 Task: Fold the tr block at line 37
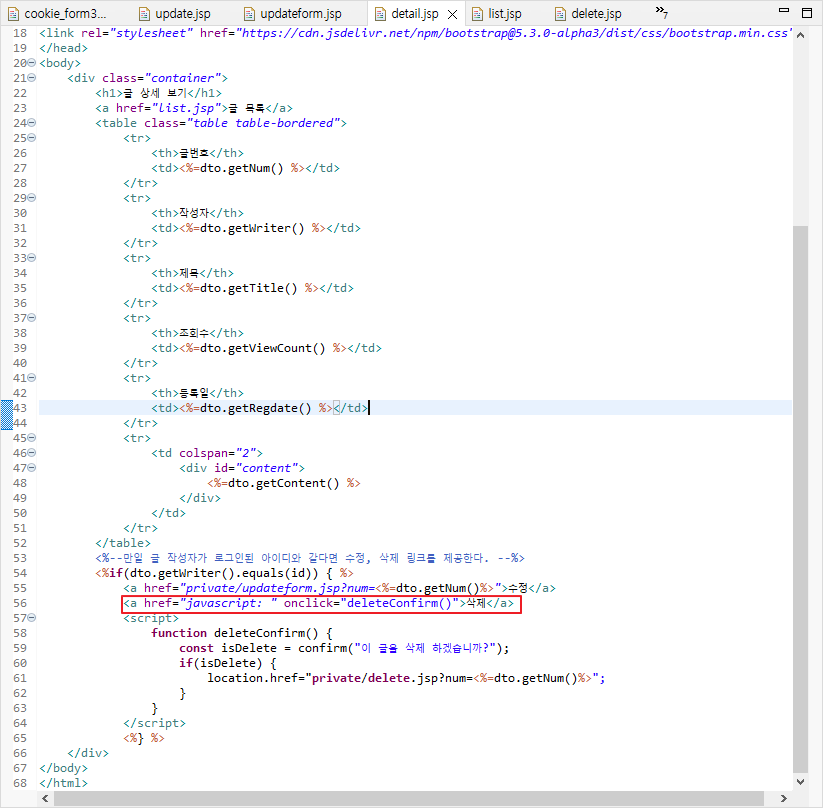pyautogui.click(x=32, y=318)
